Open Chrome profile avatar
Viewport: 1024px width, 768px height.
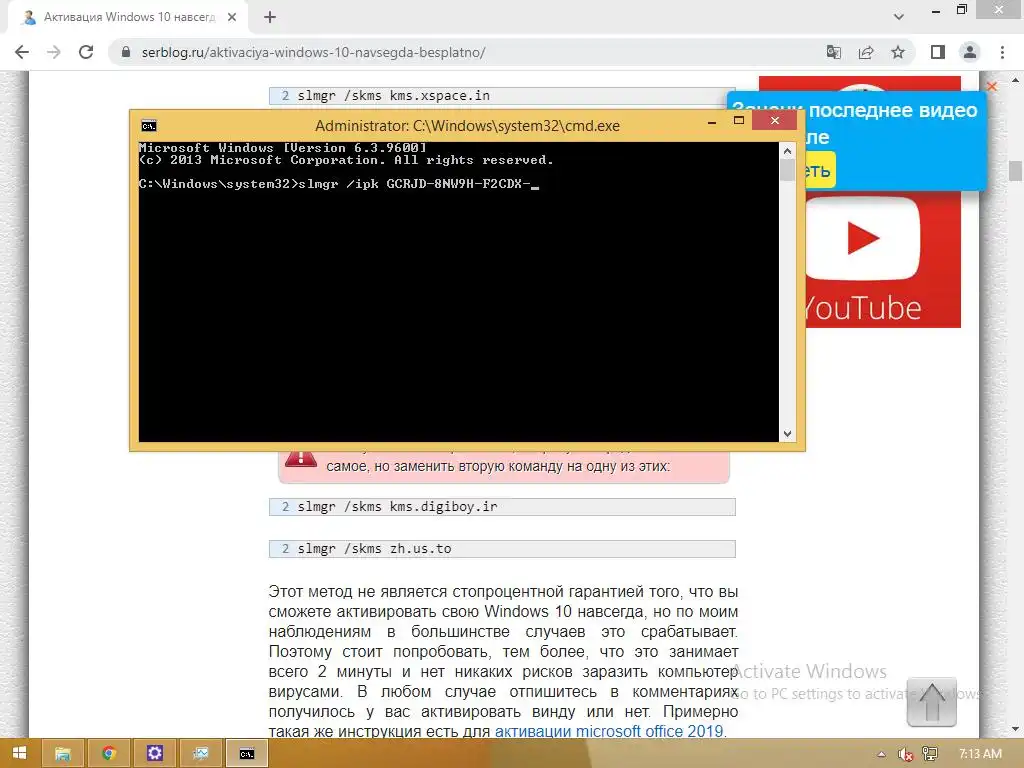click(x=970, y=52)
